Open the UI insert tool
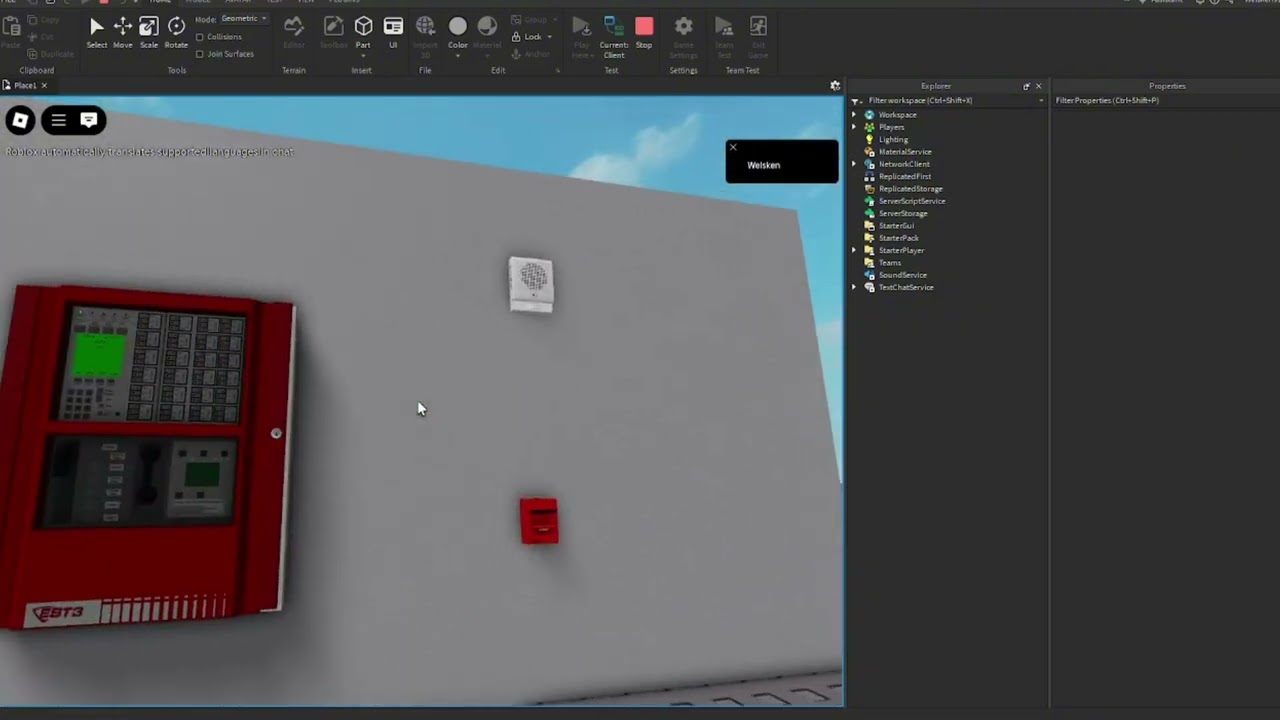Screen dimensions: 1280x720 click(x=393, y=32)
